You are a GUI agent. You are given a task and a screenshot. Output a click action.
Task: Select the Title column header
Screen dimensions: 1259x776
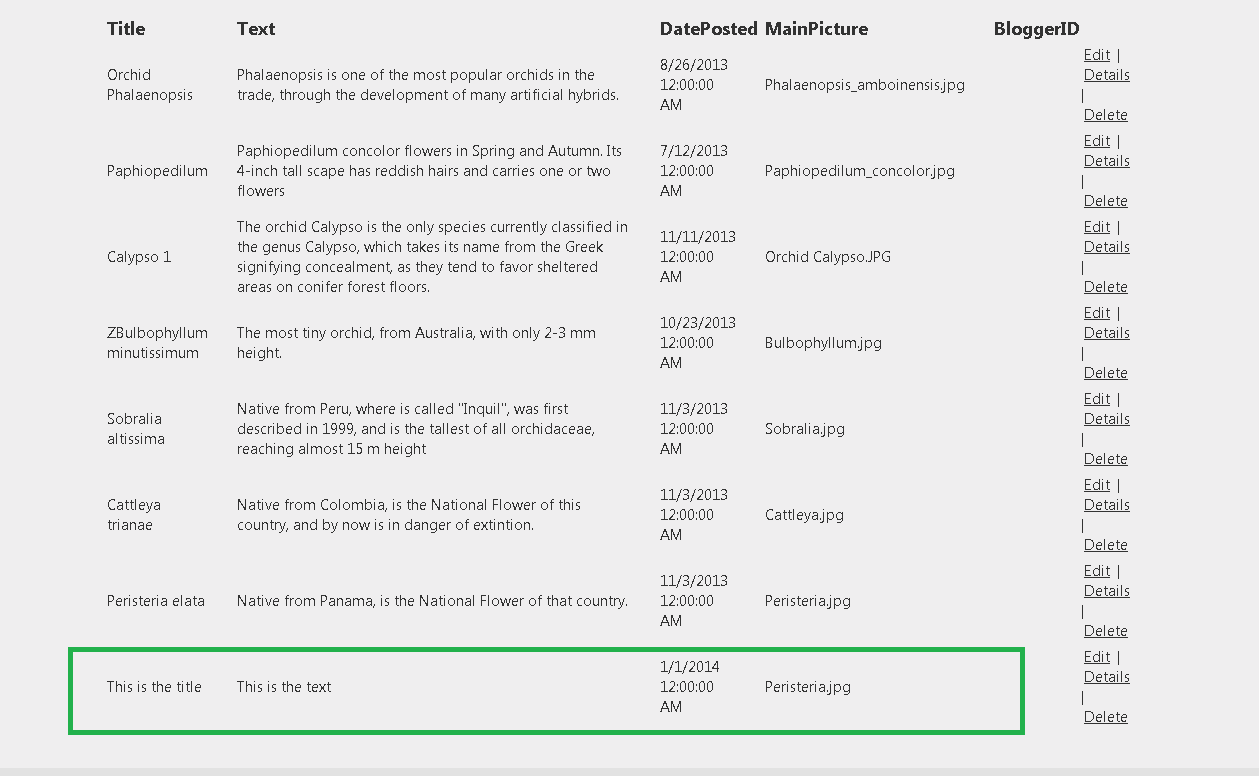(x=126, y=29)
